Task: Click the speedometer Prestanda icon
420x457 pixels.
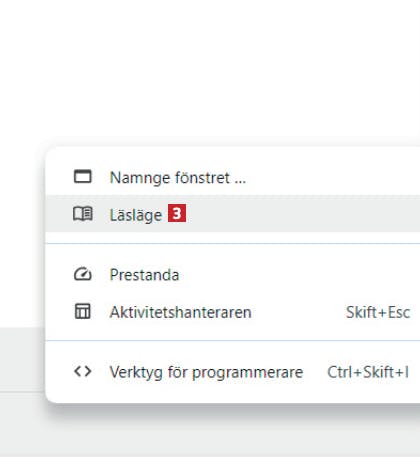Action: (83, 274)
